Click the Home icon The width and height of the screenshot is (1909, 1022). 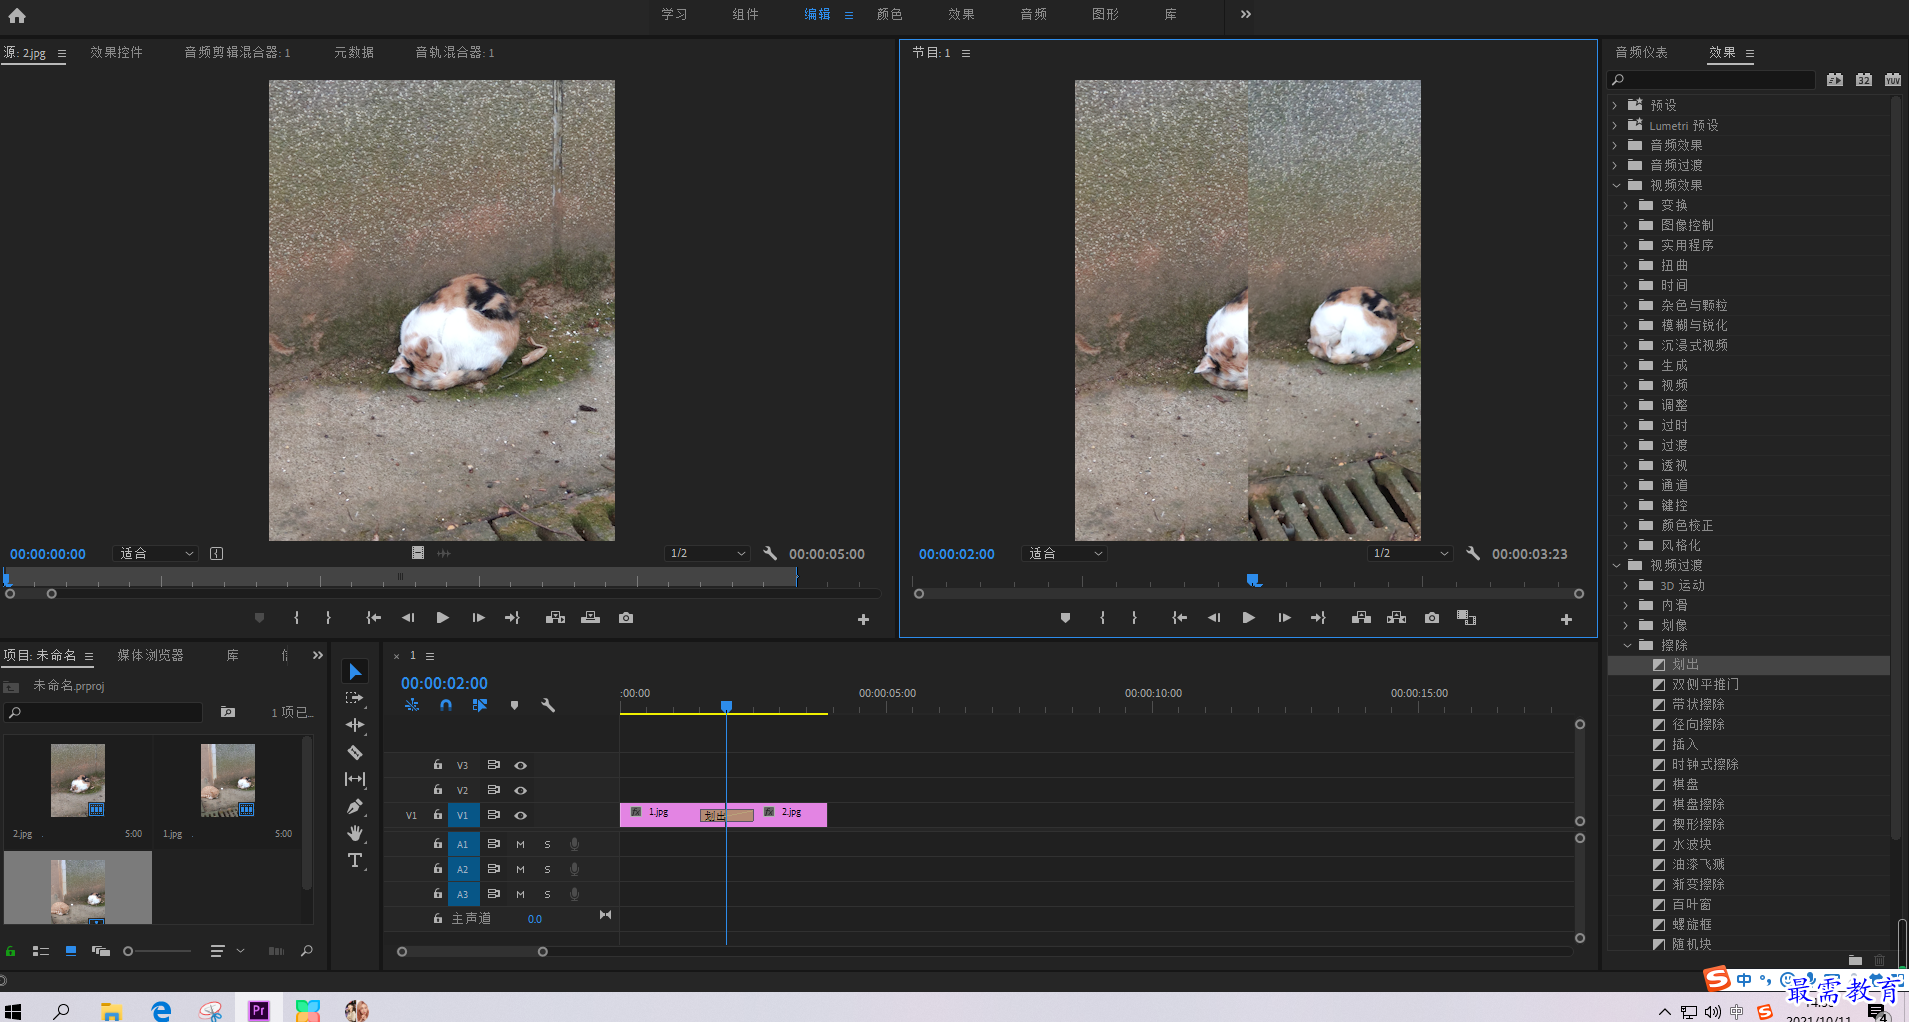pos(17,15)
